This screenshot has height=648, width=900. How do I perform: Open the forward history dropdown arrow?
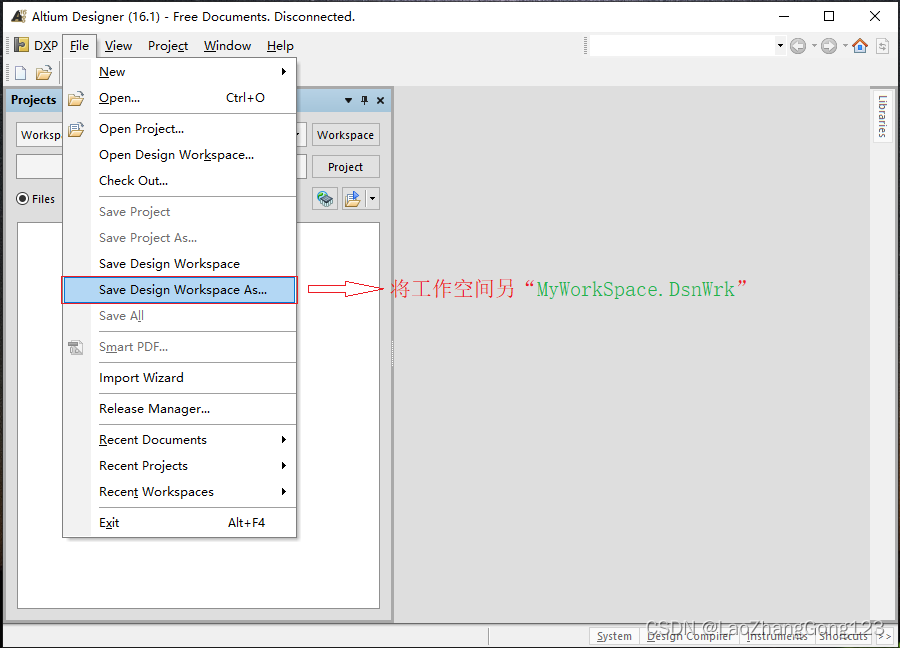click(x=845, y=46)
